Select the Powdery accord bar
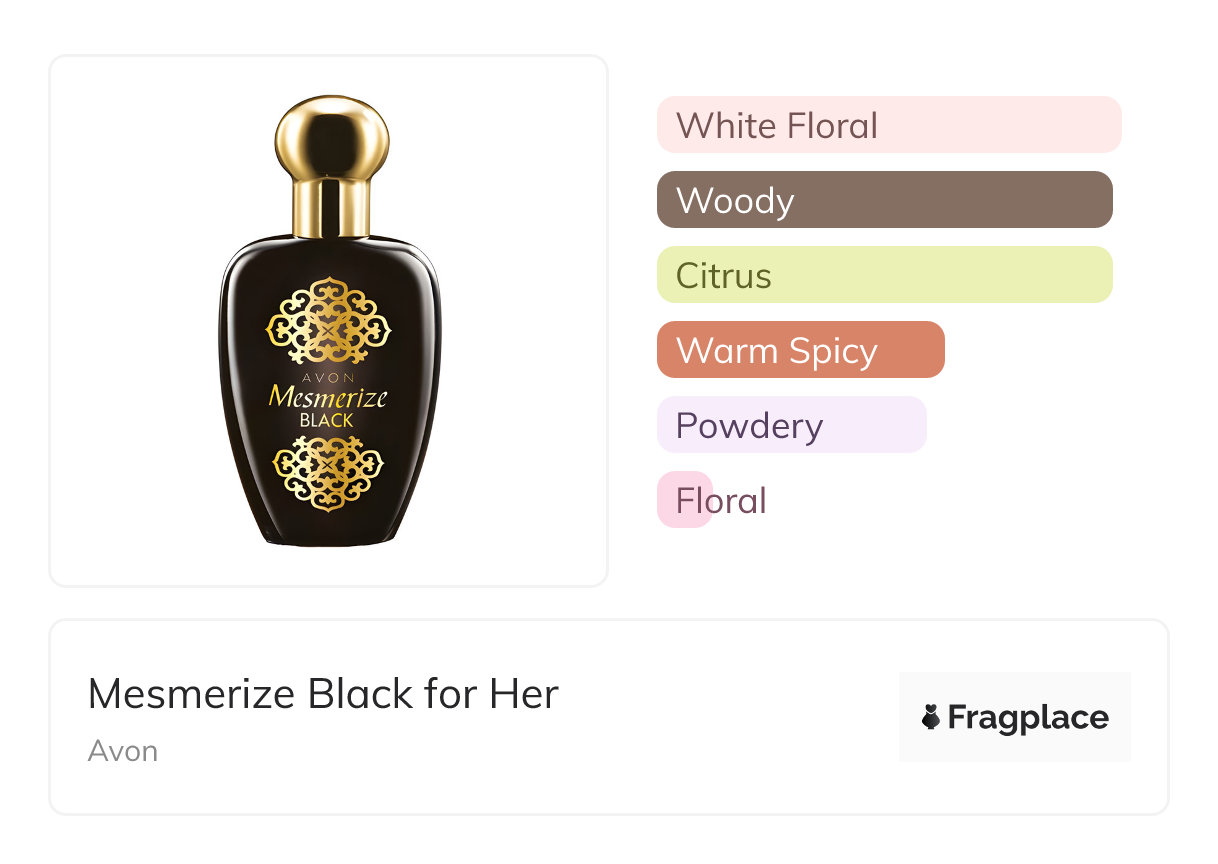Viewport: 1218px width, 864px height. 791,425
